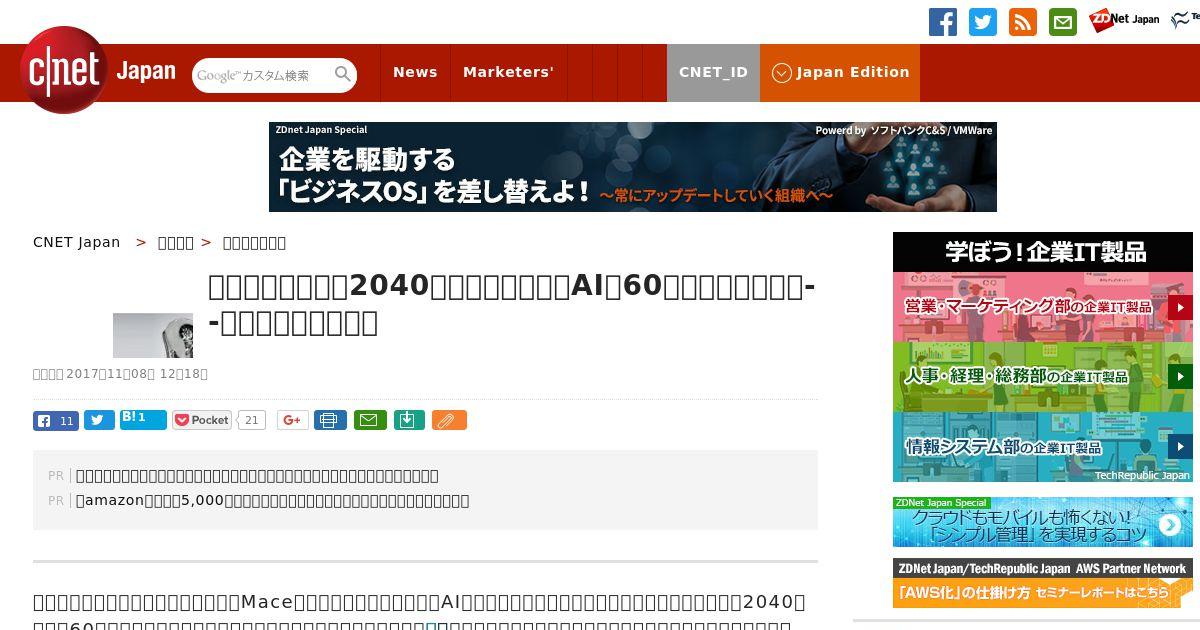This screenshot has height=630, width=1200.
Task: Follow the CNET Japan breadcrumb link
Action: pyautogui.click(x=76, y=242)
